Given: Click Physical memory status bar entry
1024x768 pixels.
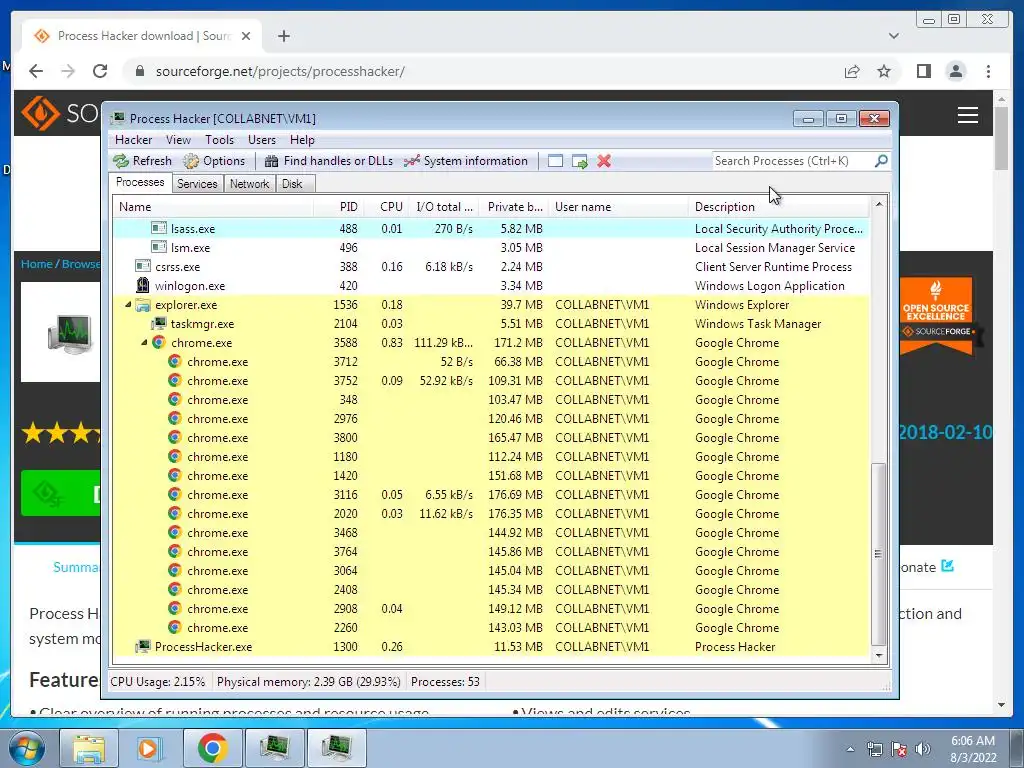Looking at the screenshot, I should click(308, 682).
